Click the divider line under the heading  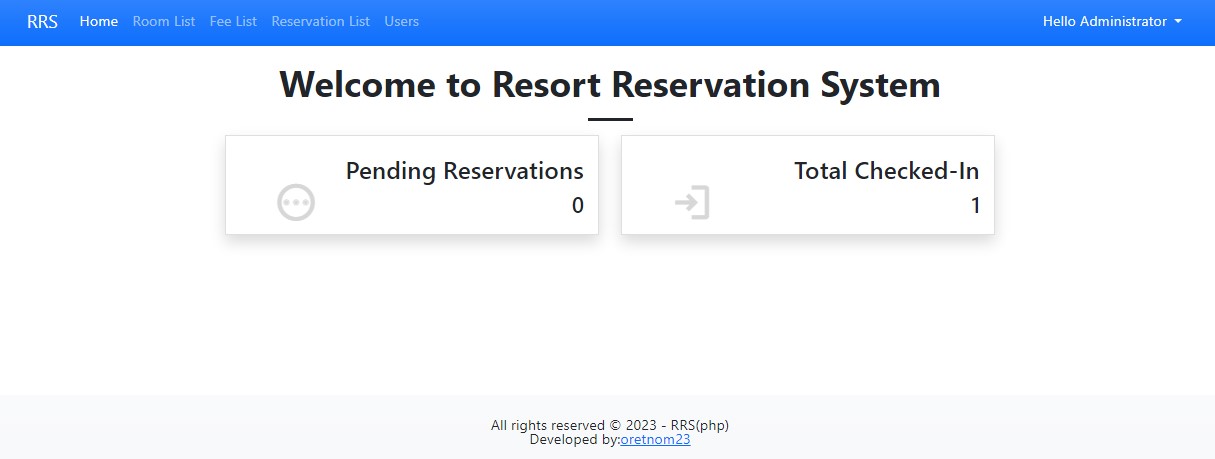click(610, 119)
